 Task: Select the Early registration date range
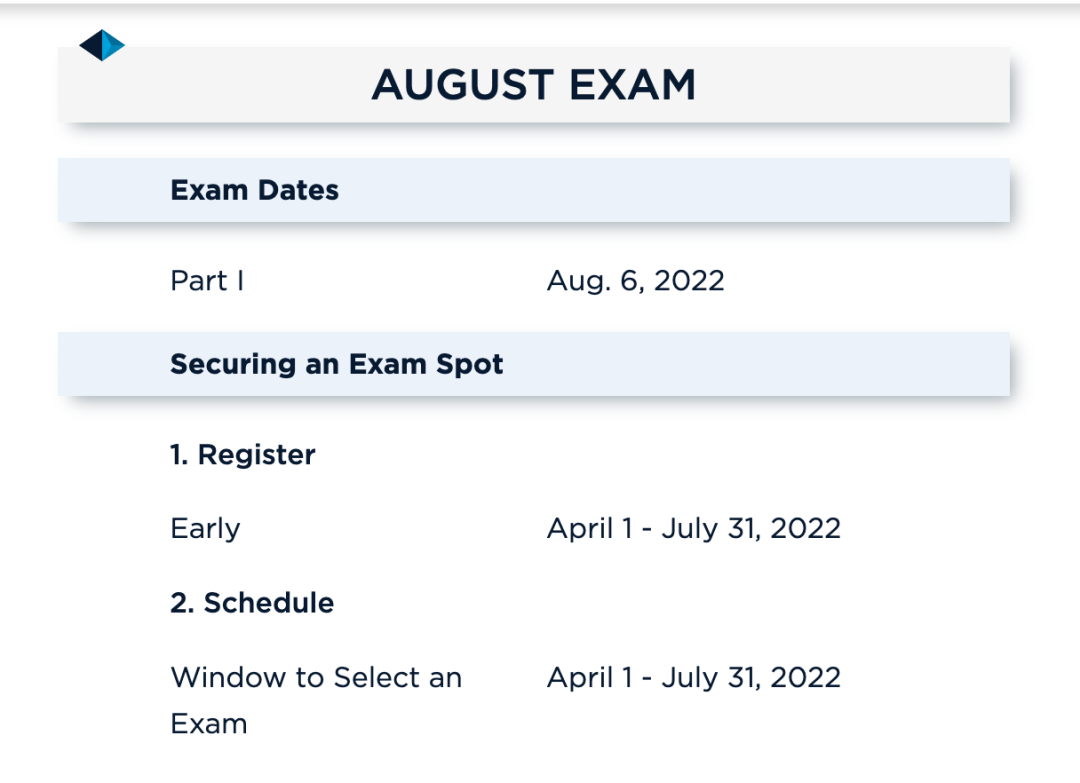[693, 528]
